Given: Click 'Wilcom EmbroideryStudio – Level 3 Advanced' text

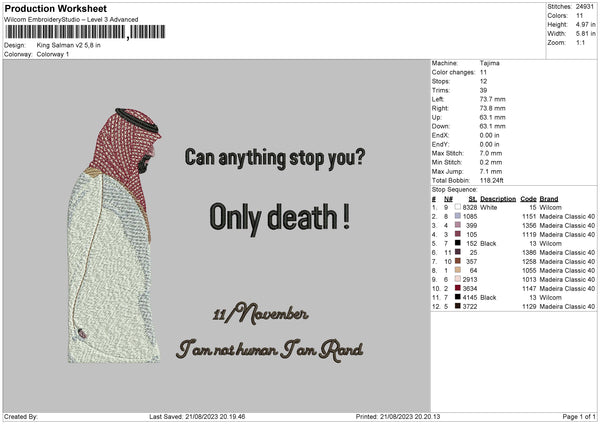Looking at the screenshot, I should (x=71, y=20).
